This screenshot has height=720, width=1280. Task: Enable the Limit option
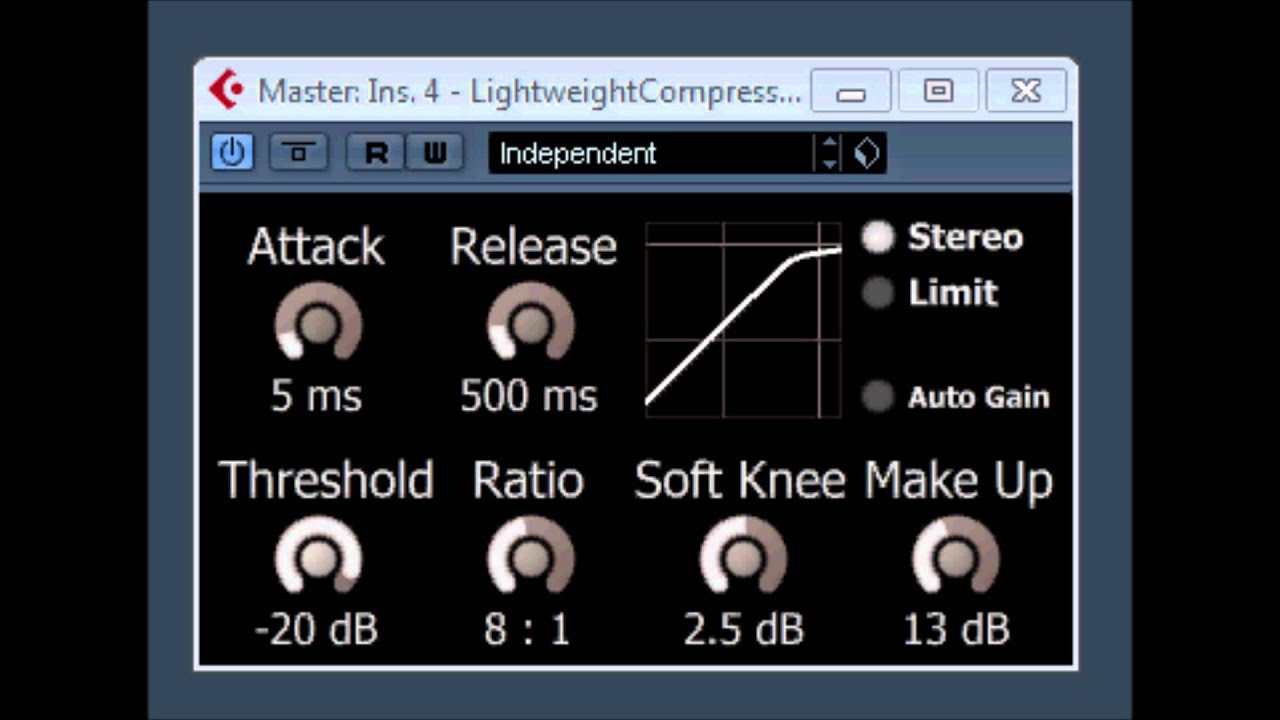pos(878,293)
